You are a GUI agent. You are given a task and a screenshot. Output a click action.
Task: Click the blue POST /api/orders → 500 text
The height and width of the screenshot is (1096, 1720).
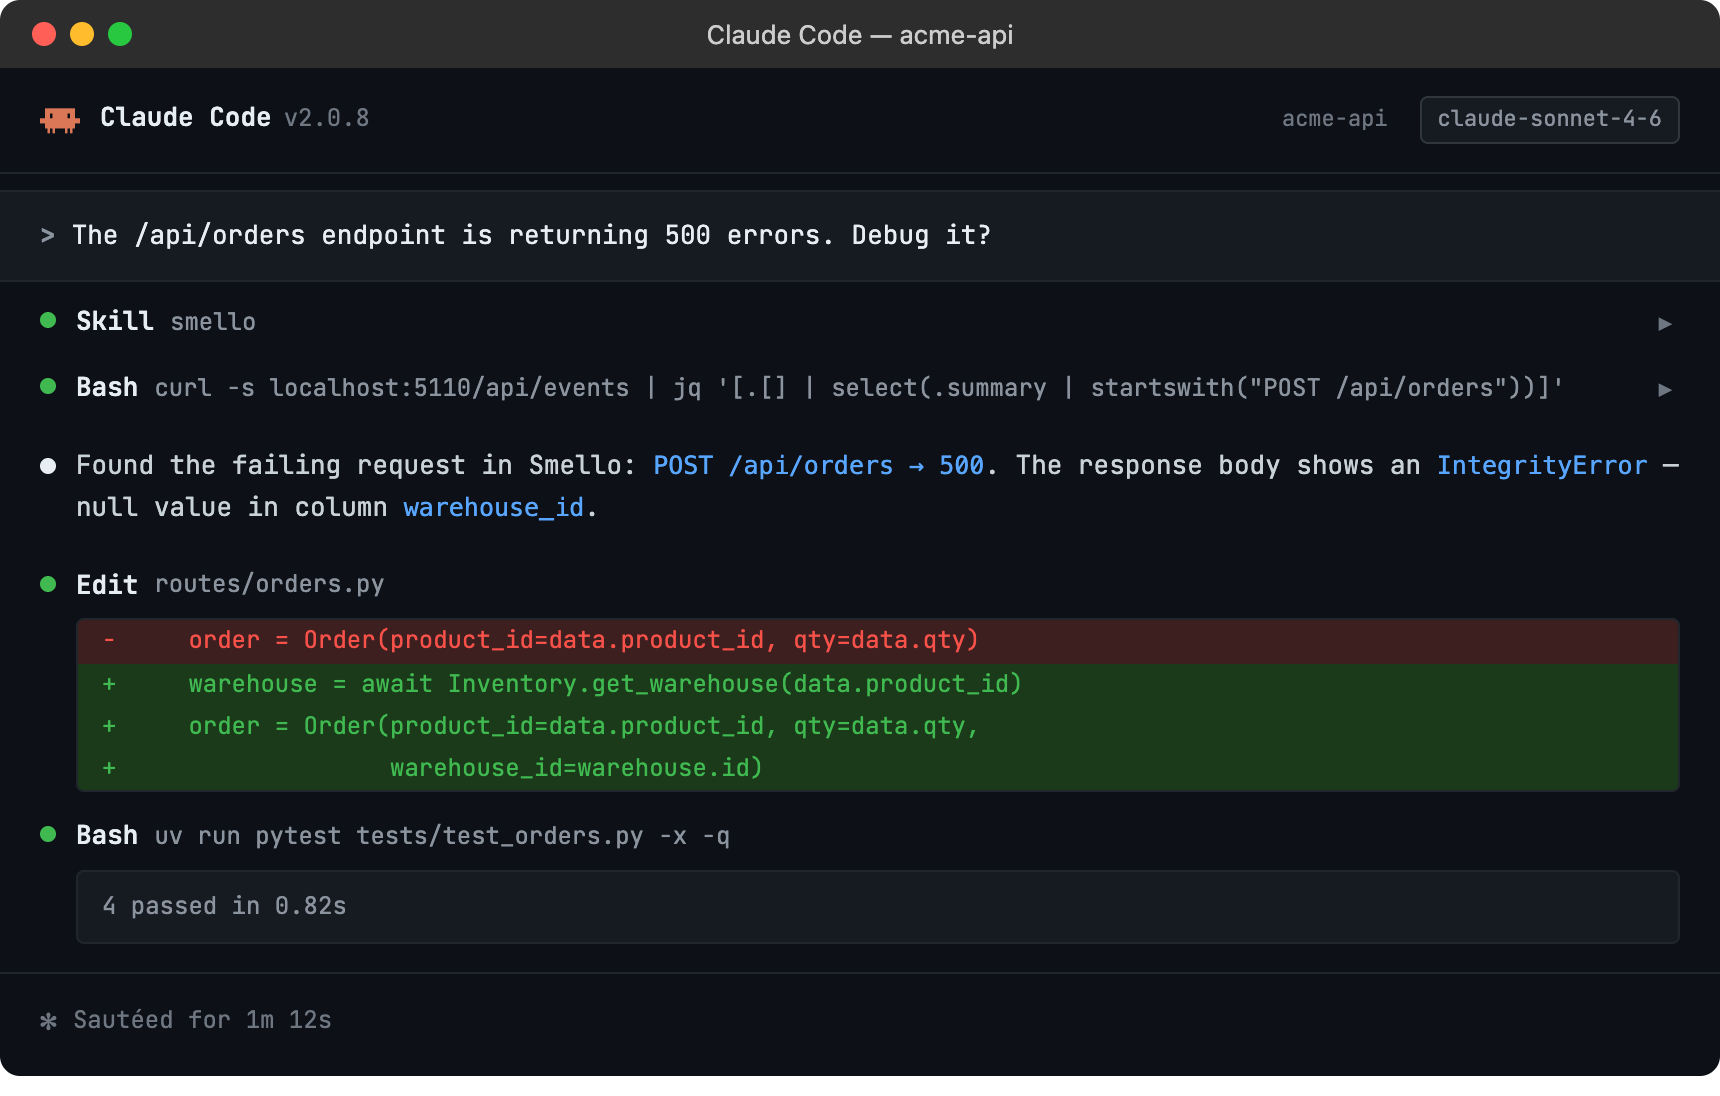[x=818, y=465]
